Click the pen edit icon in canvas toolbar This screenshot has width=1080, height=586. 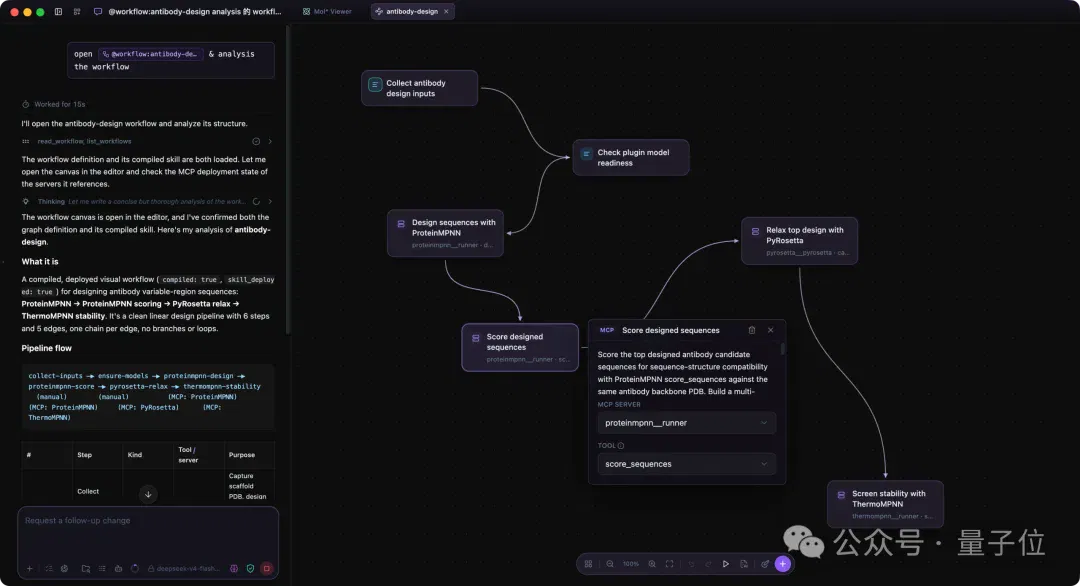pyautogui.click(x=765, y=564)
